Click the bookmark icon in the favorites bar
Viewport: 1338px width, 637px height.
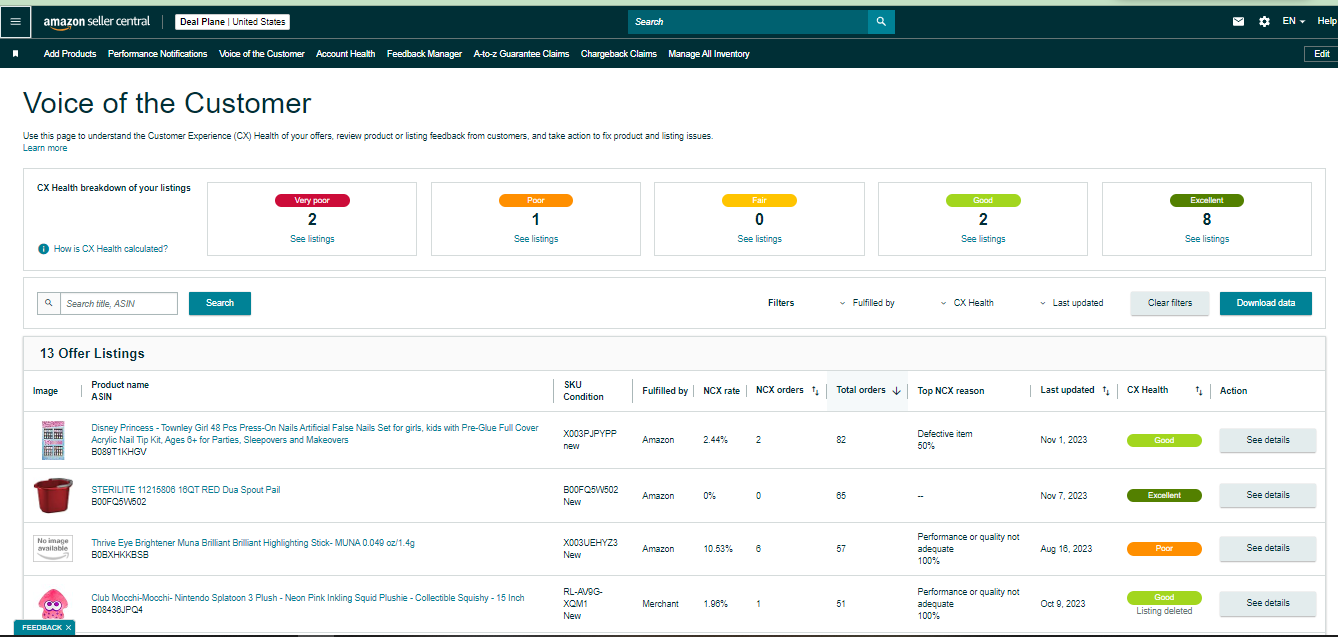15,54
